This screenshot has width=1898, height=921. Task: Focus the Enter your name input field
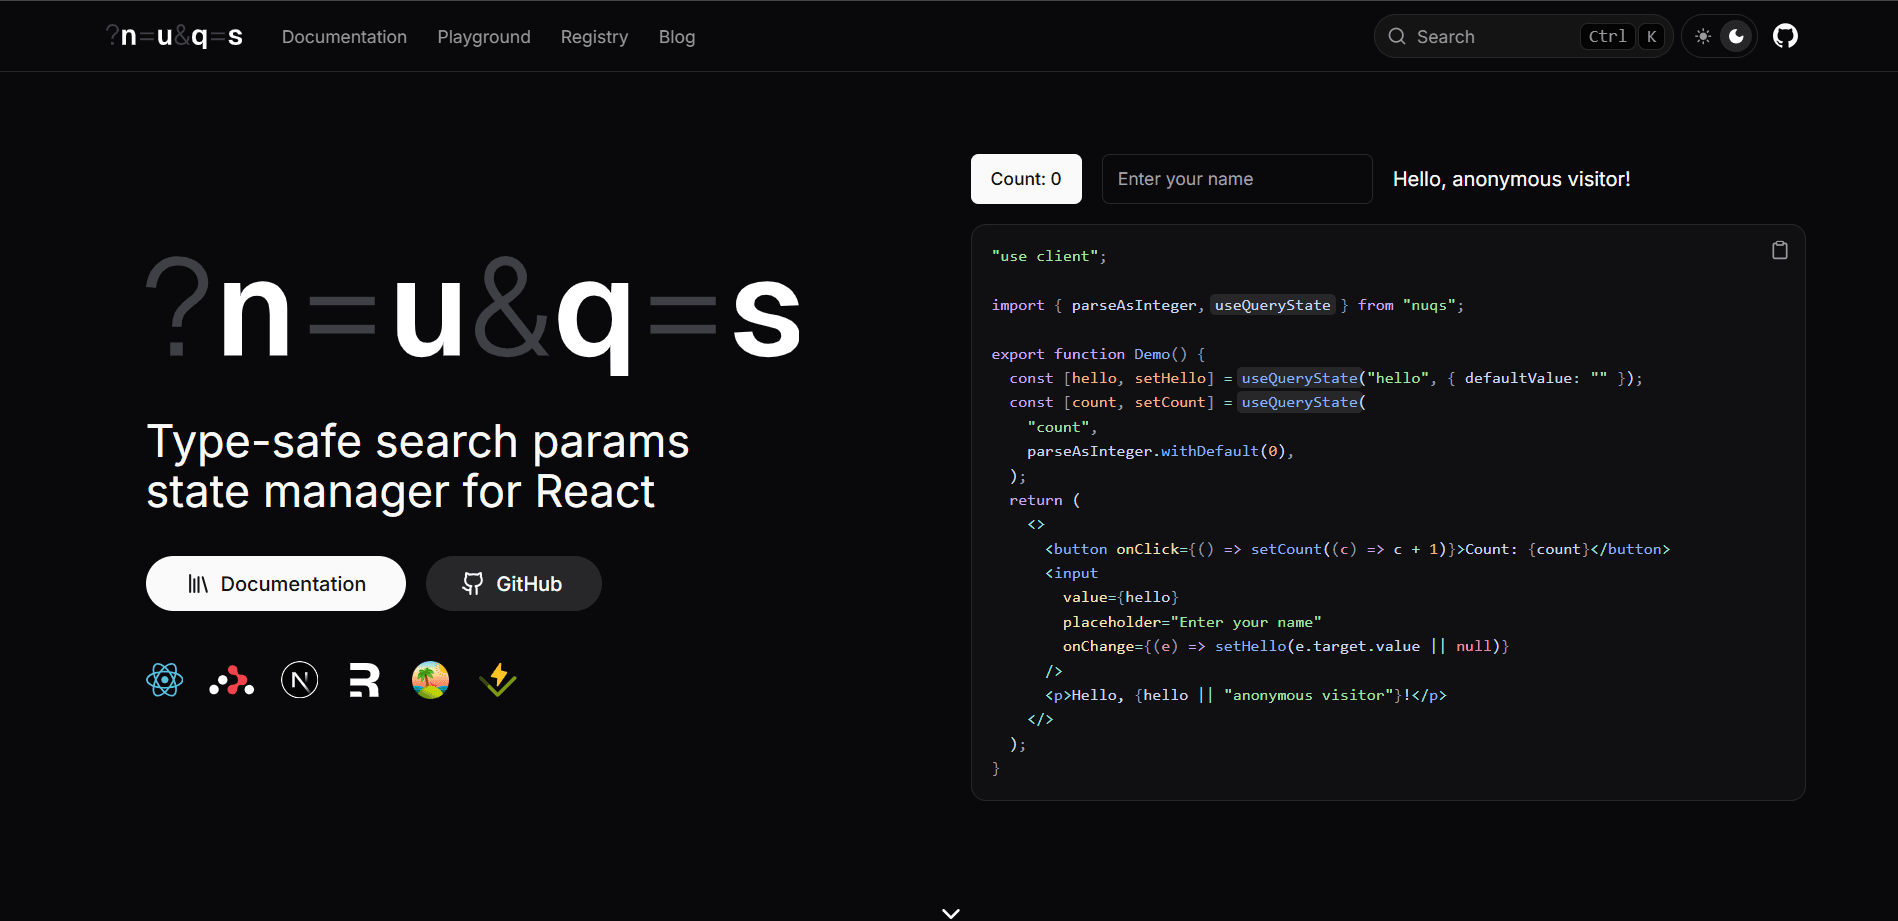click(1236, 179)
